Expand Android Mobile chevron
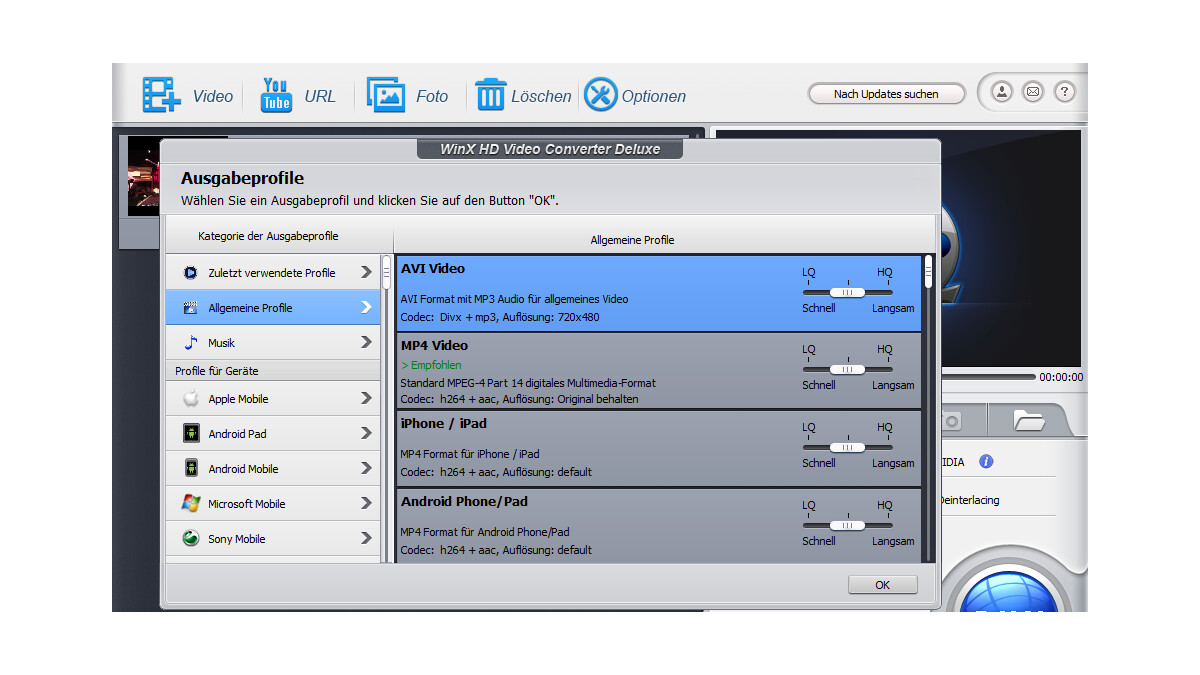Screen dimensions: 1200x675 (366, 469)
